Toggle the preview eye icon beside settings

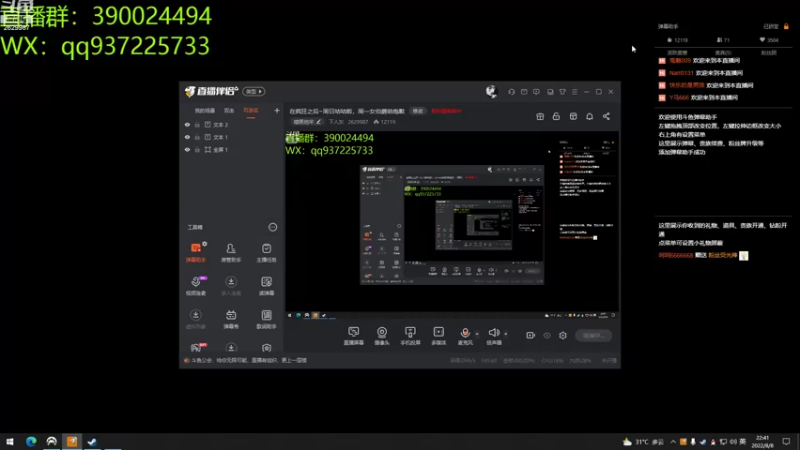click(547, 335)
